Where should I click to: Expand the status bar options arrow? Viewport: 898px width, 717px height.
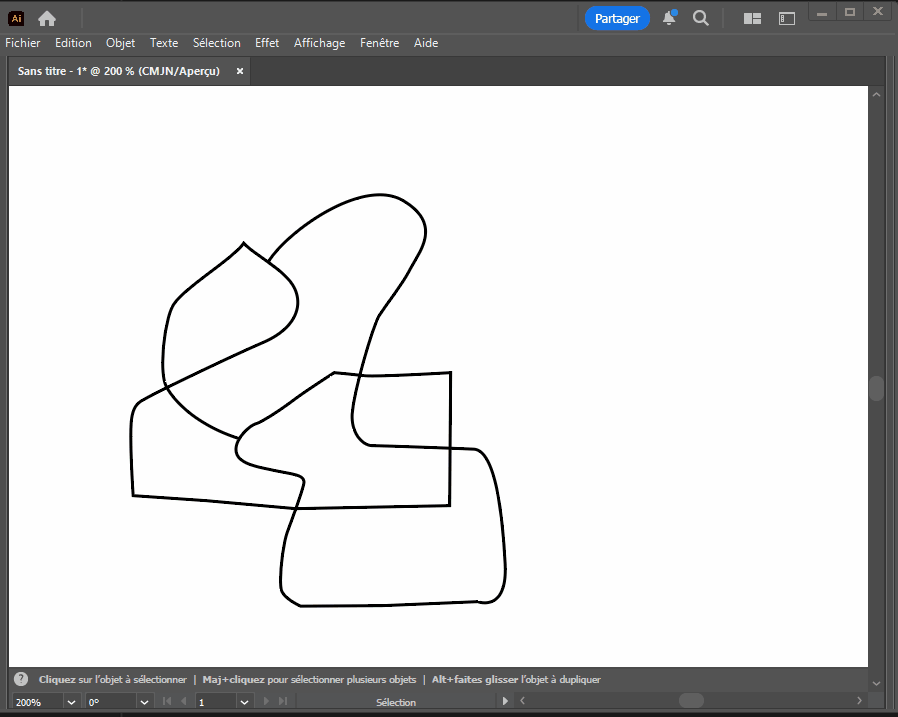click(505, 702)
